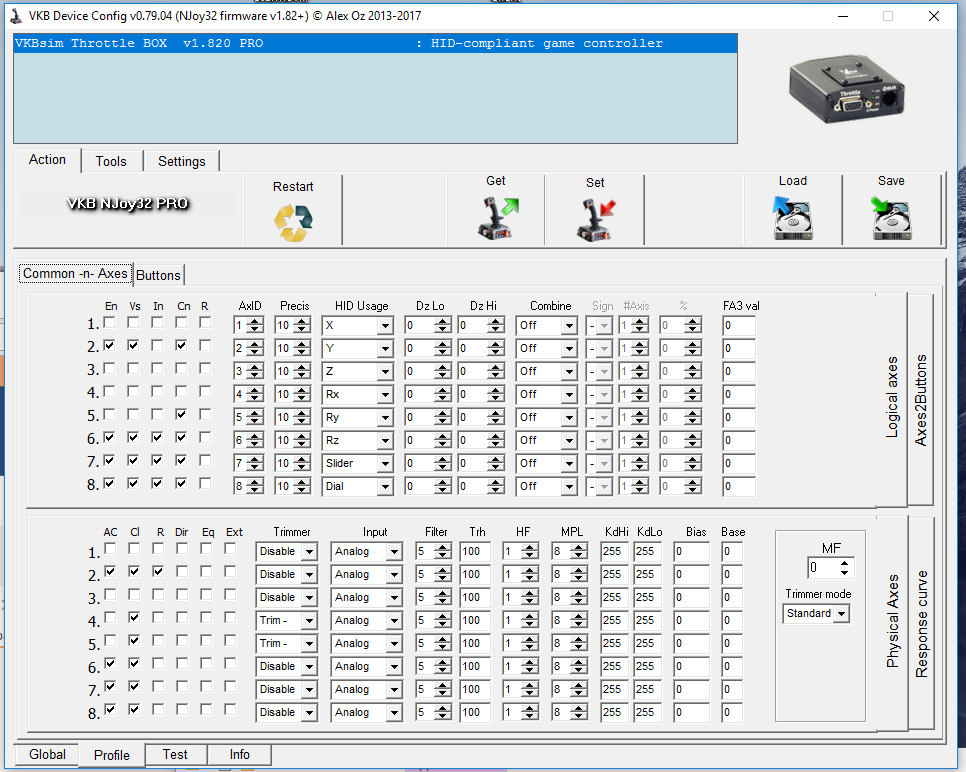Open the Test bottom tab
This screenshot has width=966, height=772.
tap(175, 755)
